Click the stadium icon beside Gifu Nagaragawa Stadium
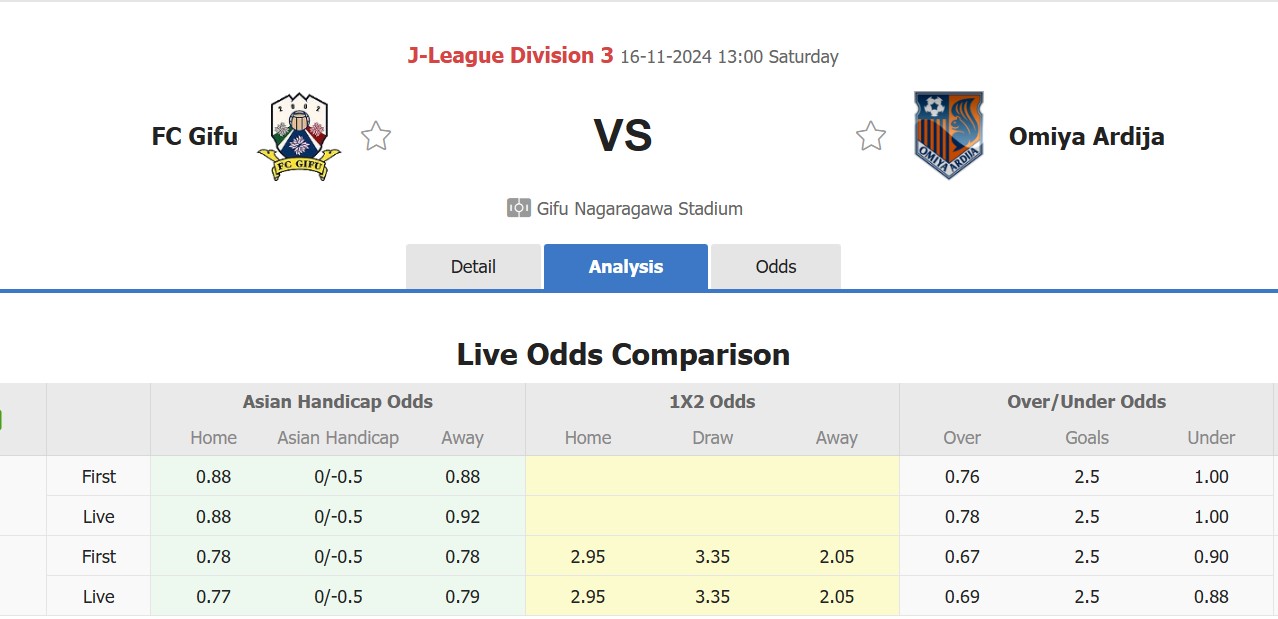1278x619 pixels. coord(519,208)
